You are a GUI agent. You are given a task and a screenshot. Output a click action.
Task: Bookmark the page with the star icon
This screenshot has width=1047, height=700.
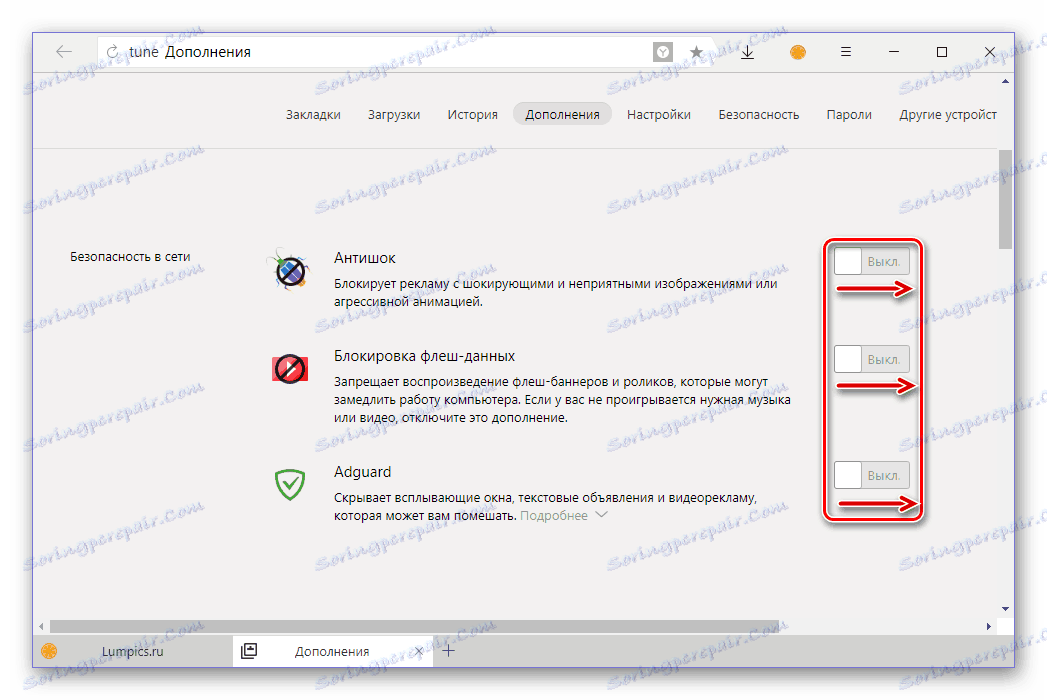point(696,52)
